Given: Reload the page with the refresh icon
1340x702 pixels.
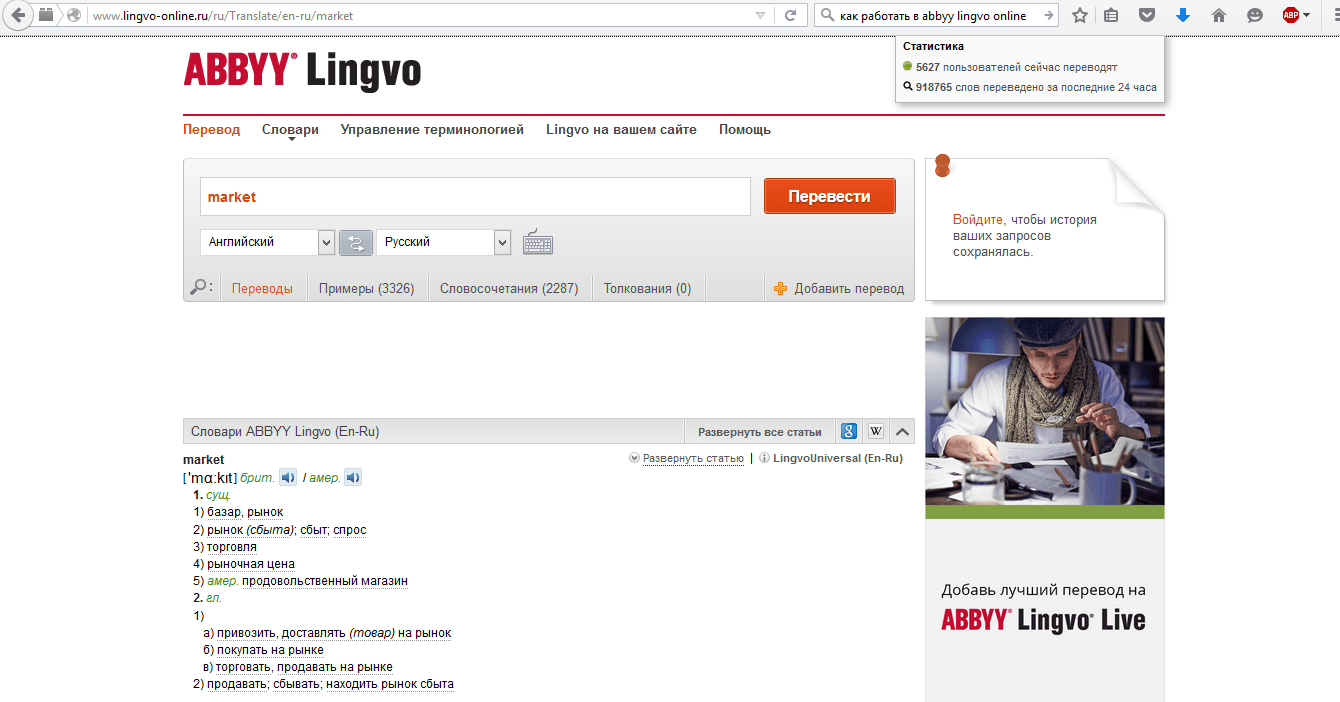Looking at the screenshot, I should [x=790, y=15].
